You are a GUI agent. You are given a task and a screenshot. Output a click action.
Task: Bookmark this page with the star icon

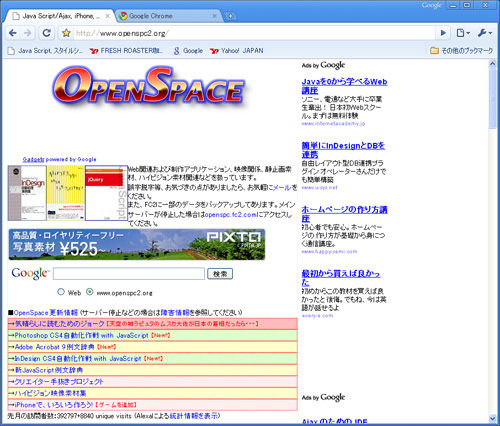[x=66, y=33]
